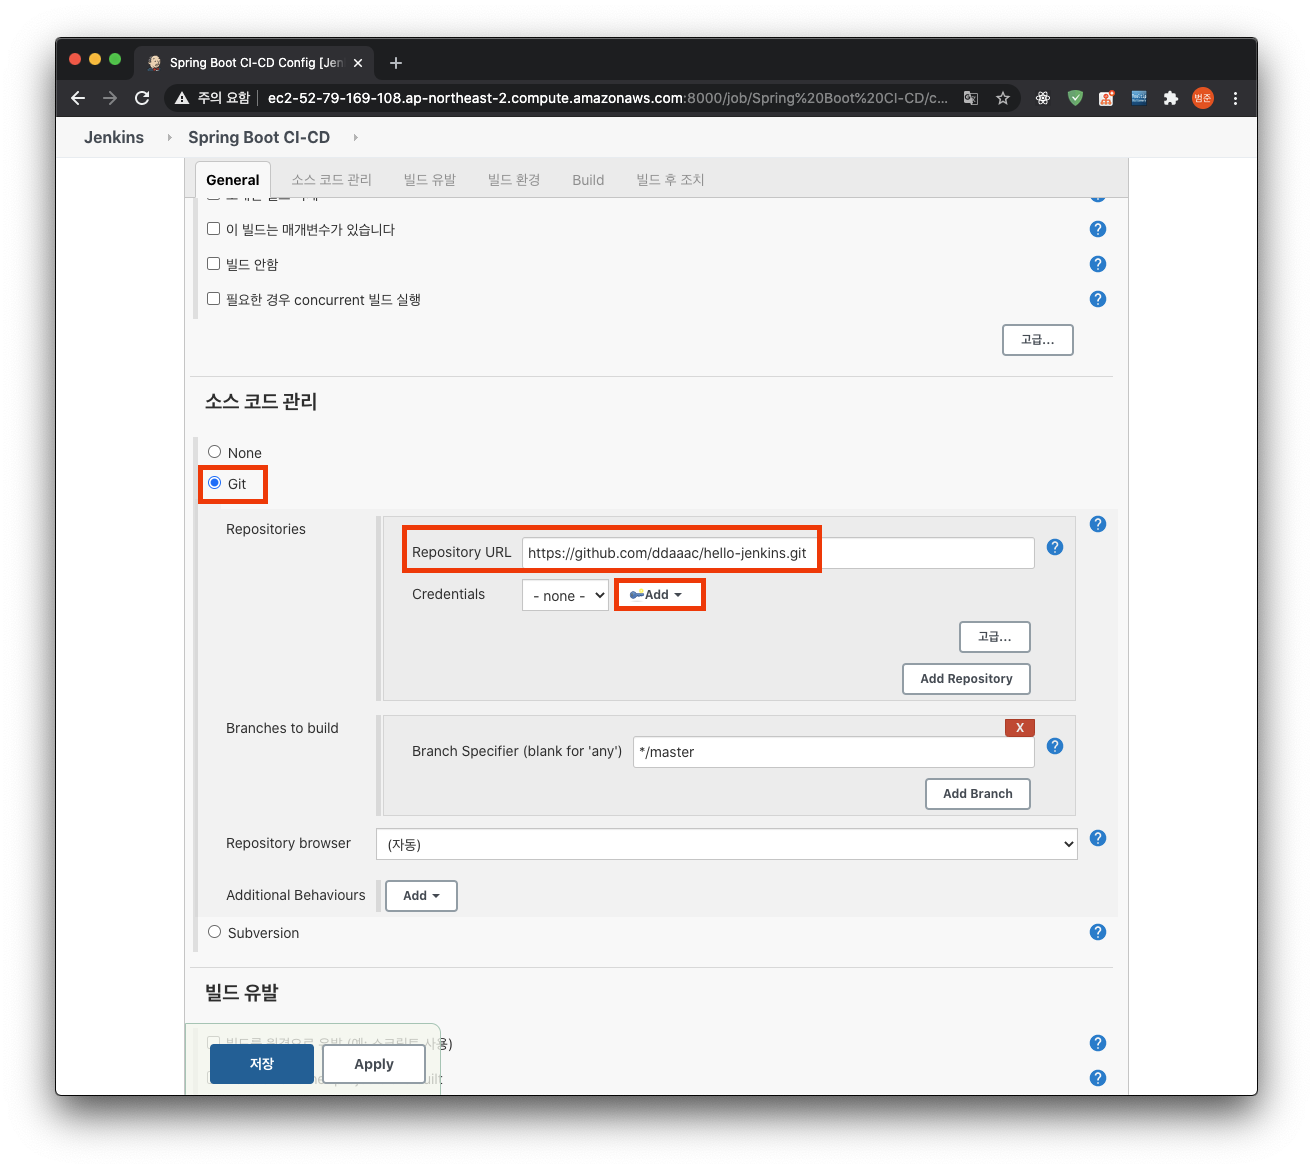Open help for Repository URL field
This screenshot has width=1313, height=1169.
tap(1055, 547)
